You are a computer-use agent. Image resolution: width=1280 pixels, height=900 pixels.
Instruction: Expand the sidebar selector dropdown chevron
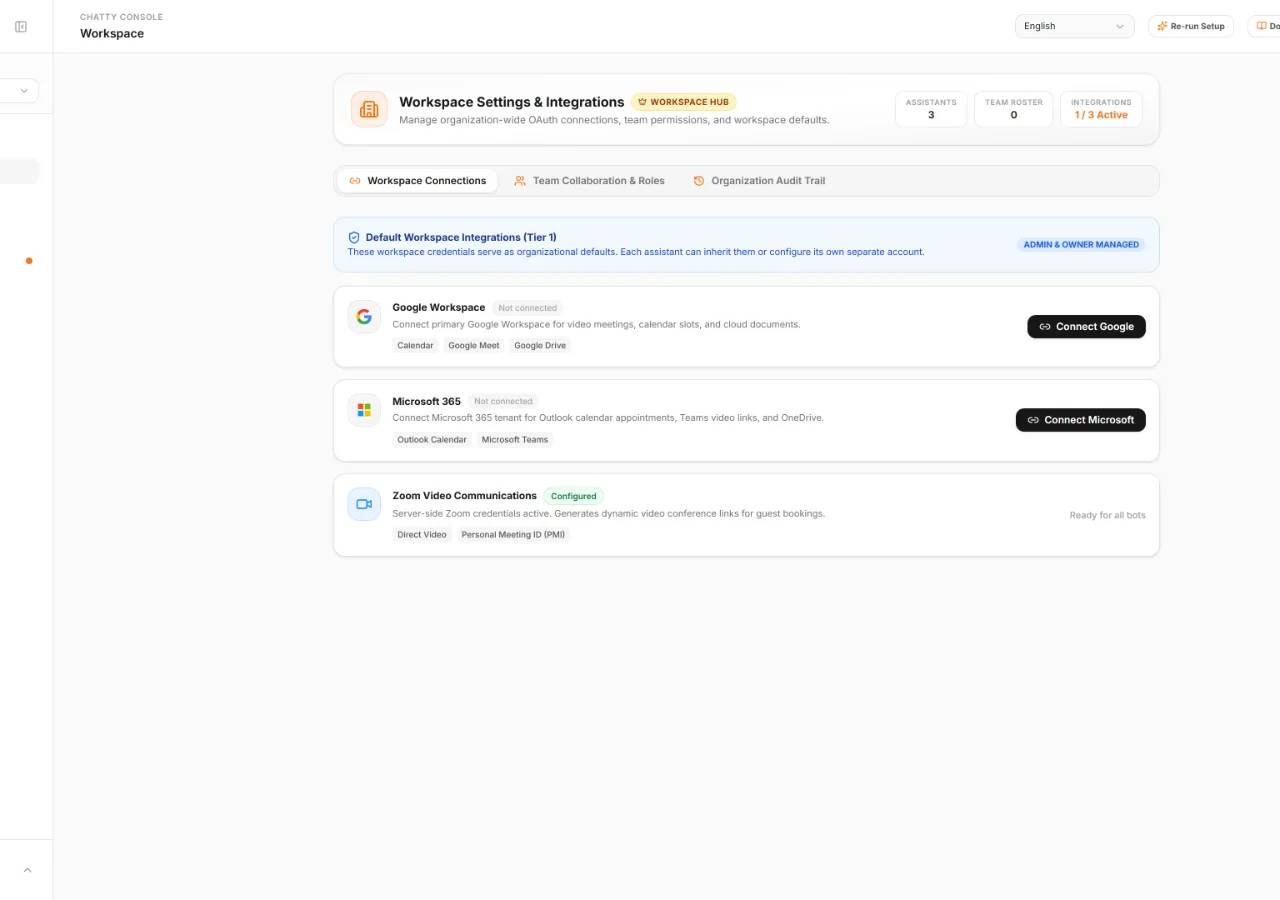click(24, 91)
